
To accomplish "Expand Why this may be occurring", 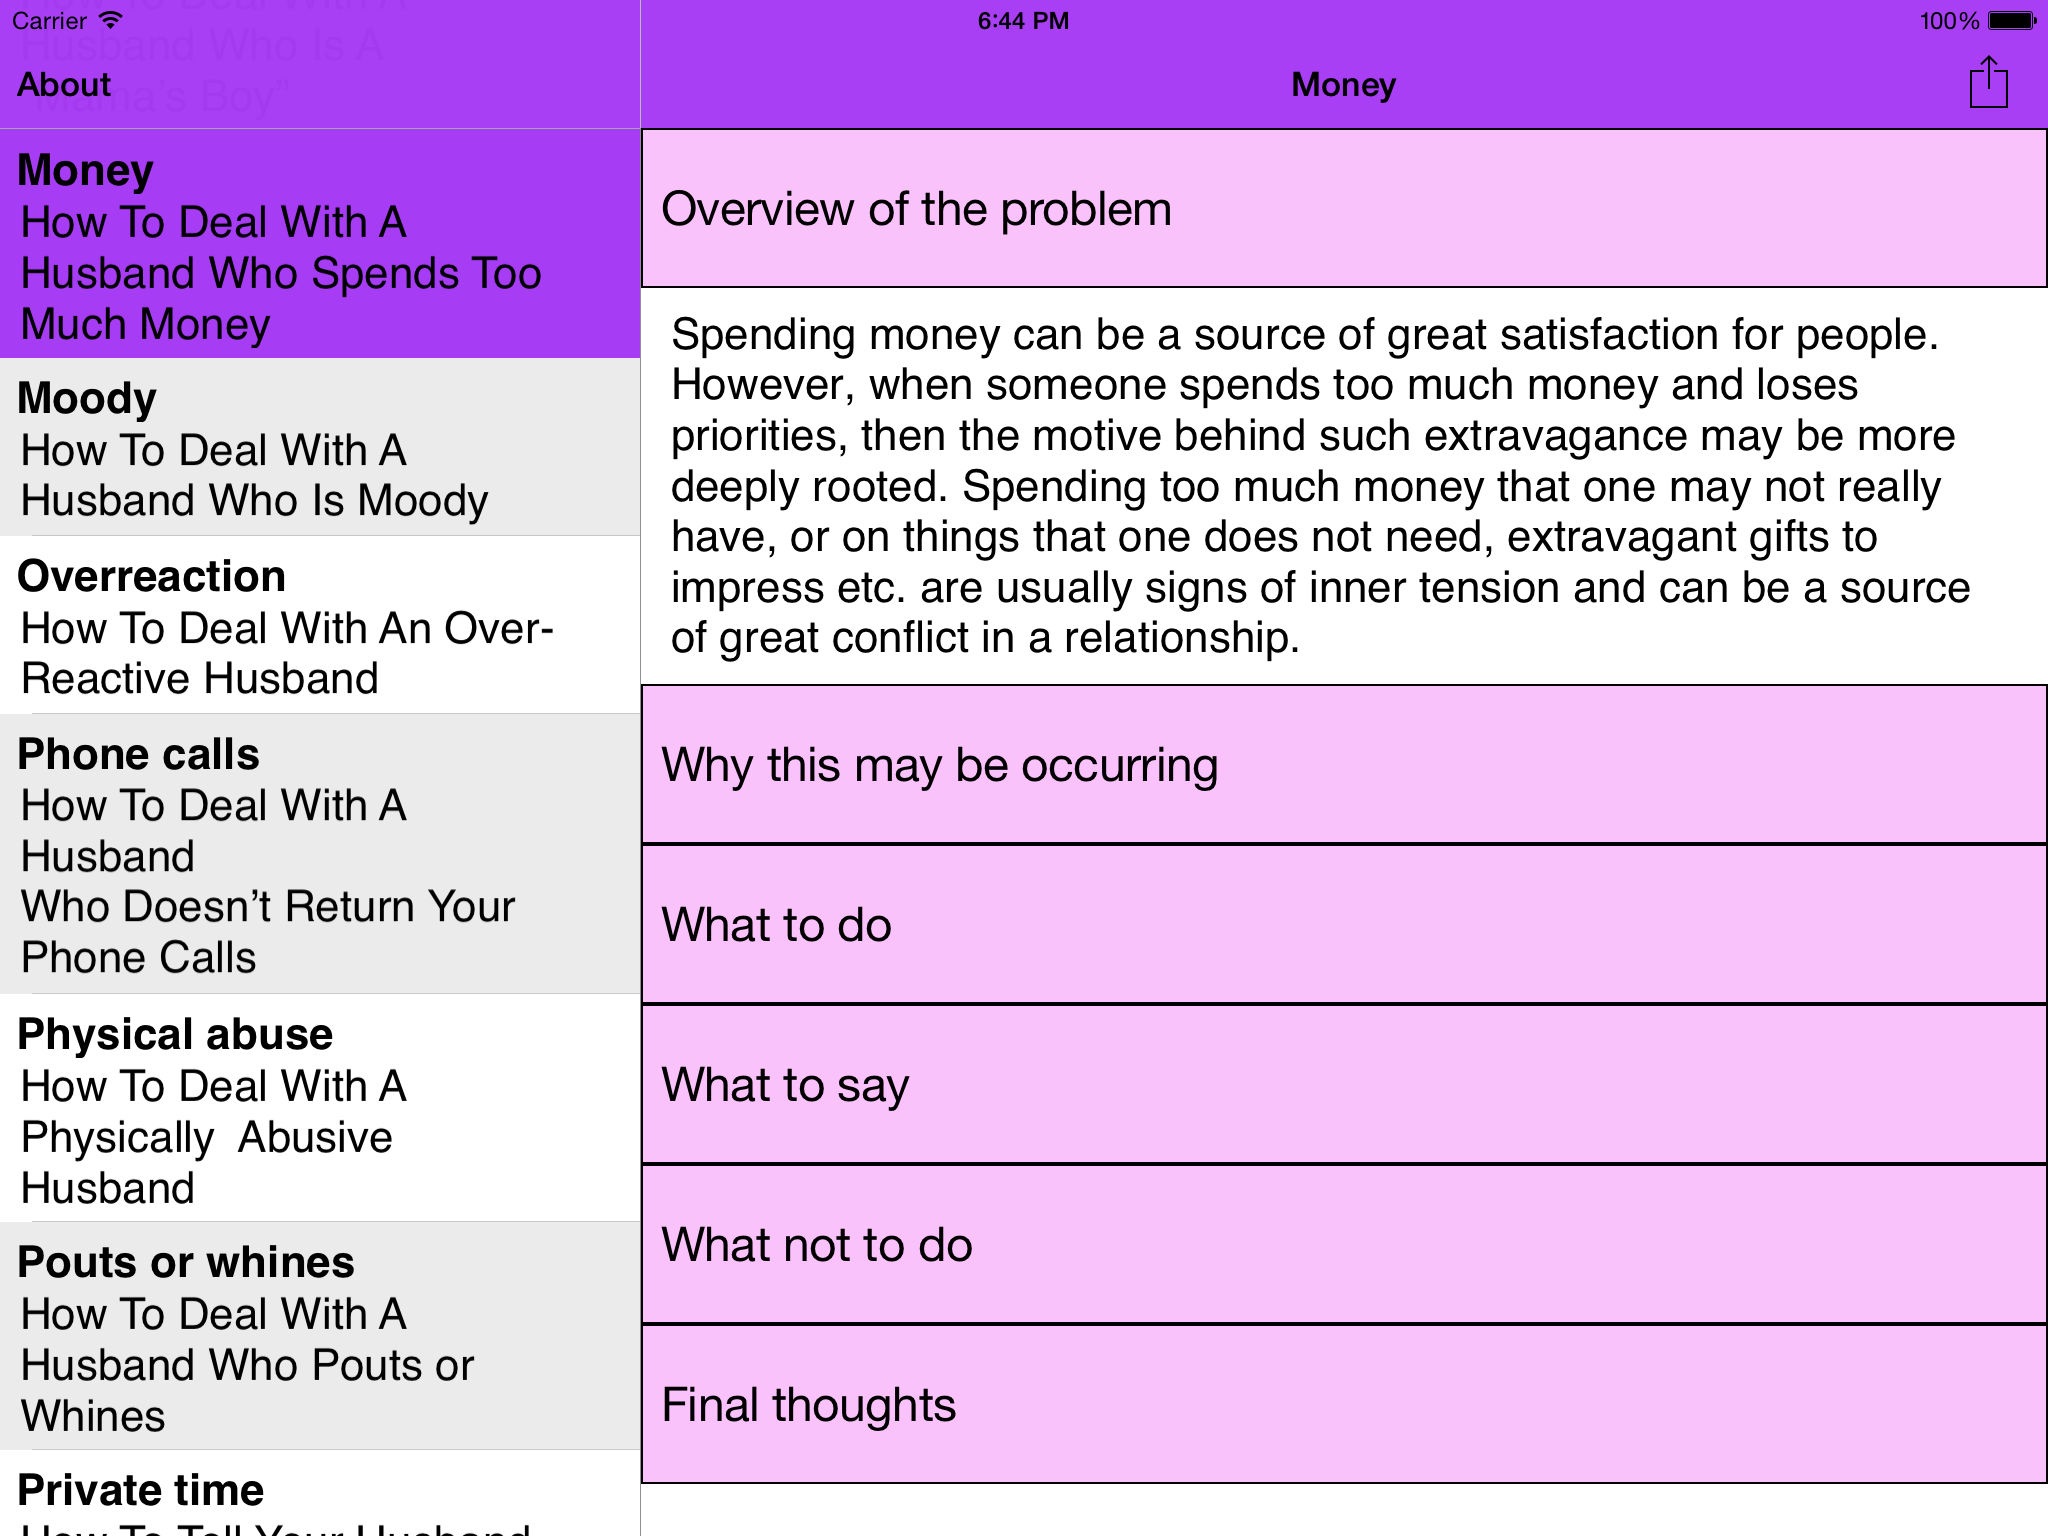I will pos(1343,765).
